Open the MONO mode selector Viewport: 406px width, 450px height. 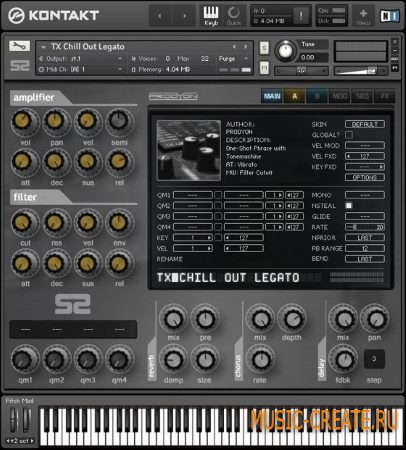coord(365,195)
